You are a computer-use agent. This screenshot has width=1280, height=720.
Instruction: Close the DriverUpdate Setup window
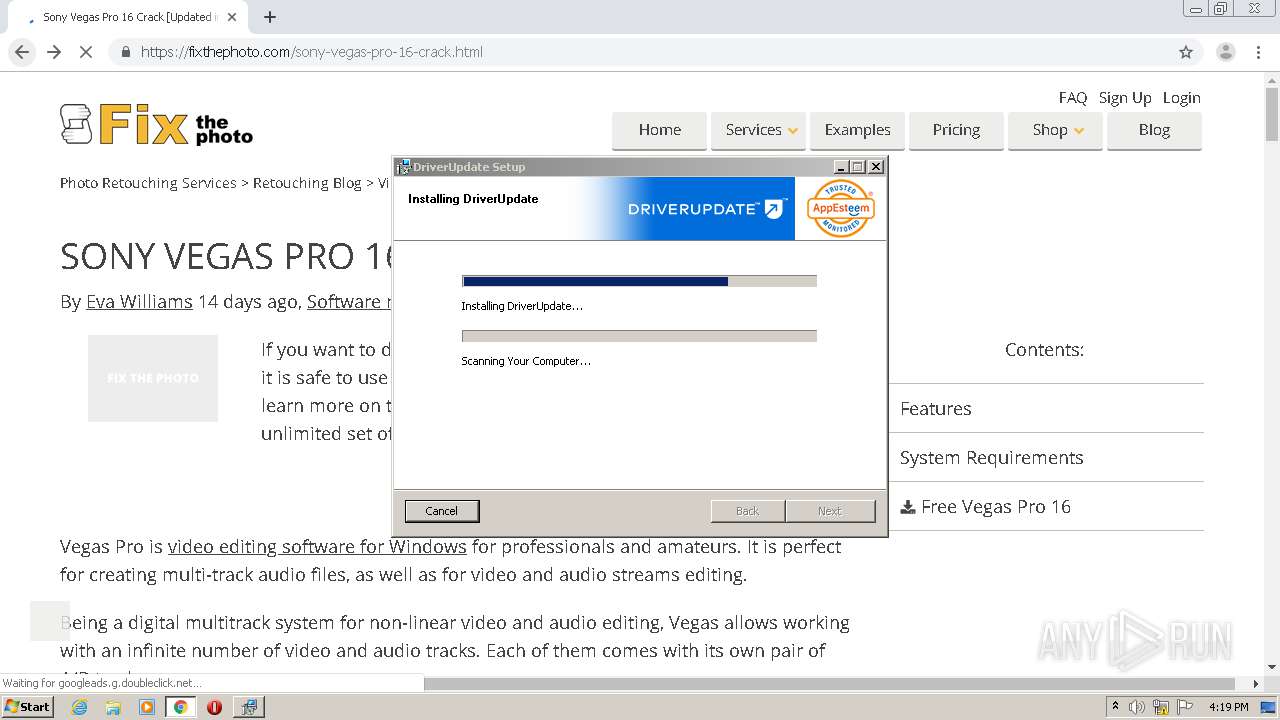pyautogui.click(x=876, y=167)
